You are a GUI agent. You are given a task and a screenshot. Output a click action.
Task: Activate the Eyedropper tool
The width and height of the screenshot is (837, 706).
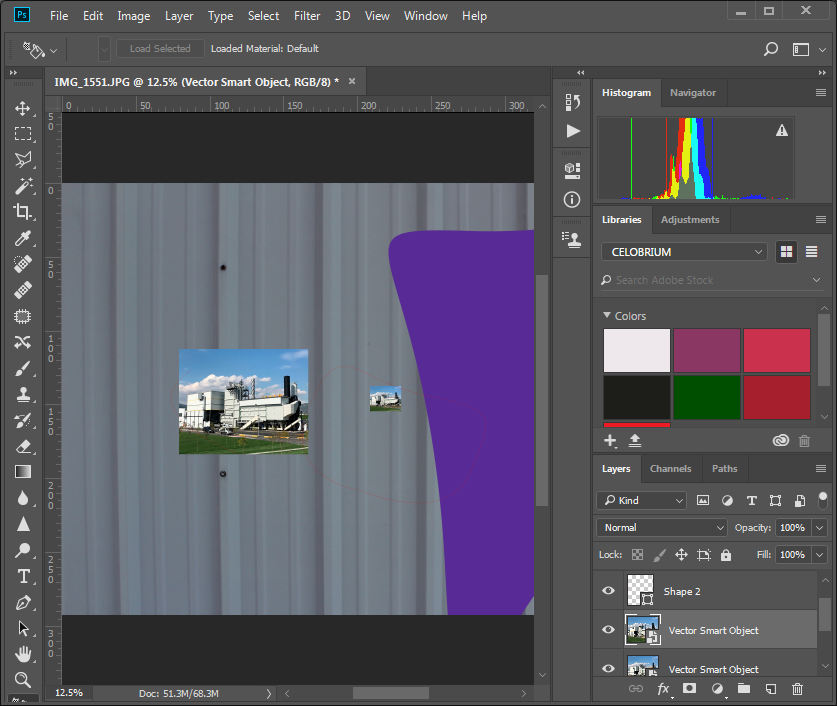[x=22, y=238]
